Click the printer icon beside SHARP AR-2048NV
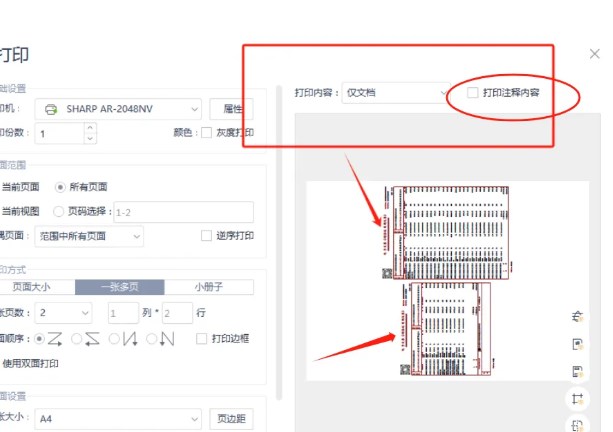Viewport: 613px width, 432px height. tap(51, 109)
